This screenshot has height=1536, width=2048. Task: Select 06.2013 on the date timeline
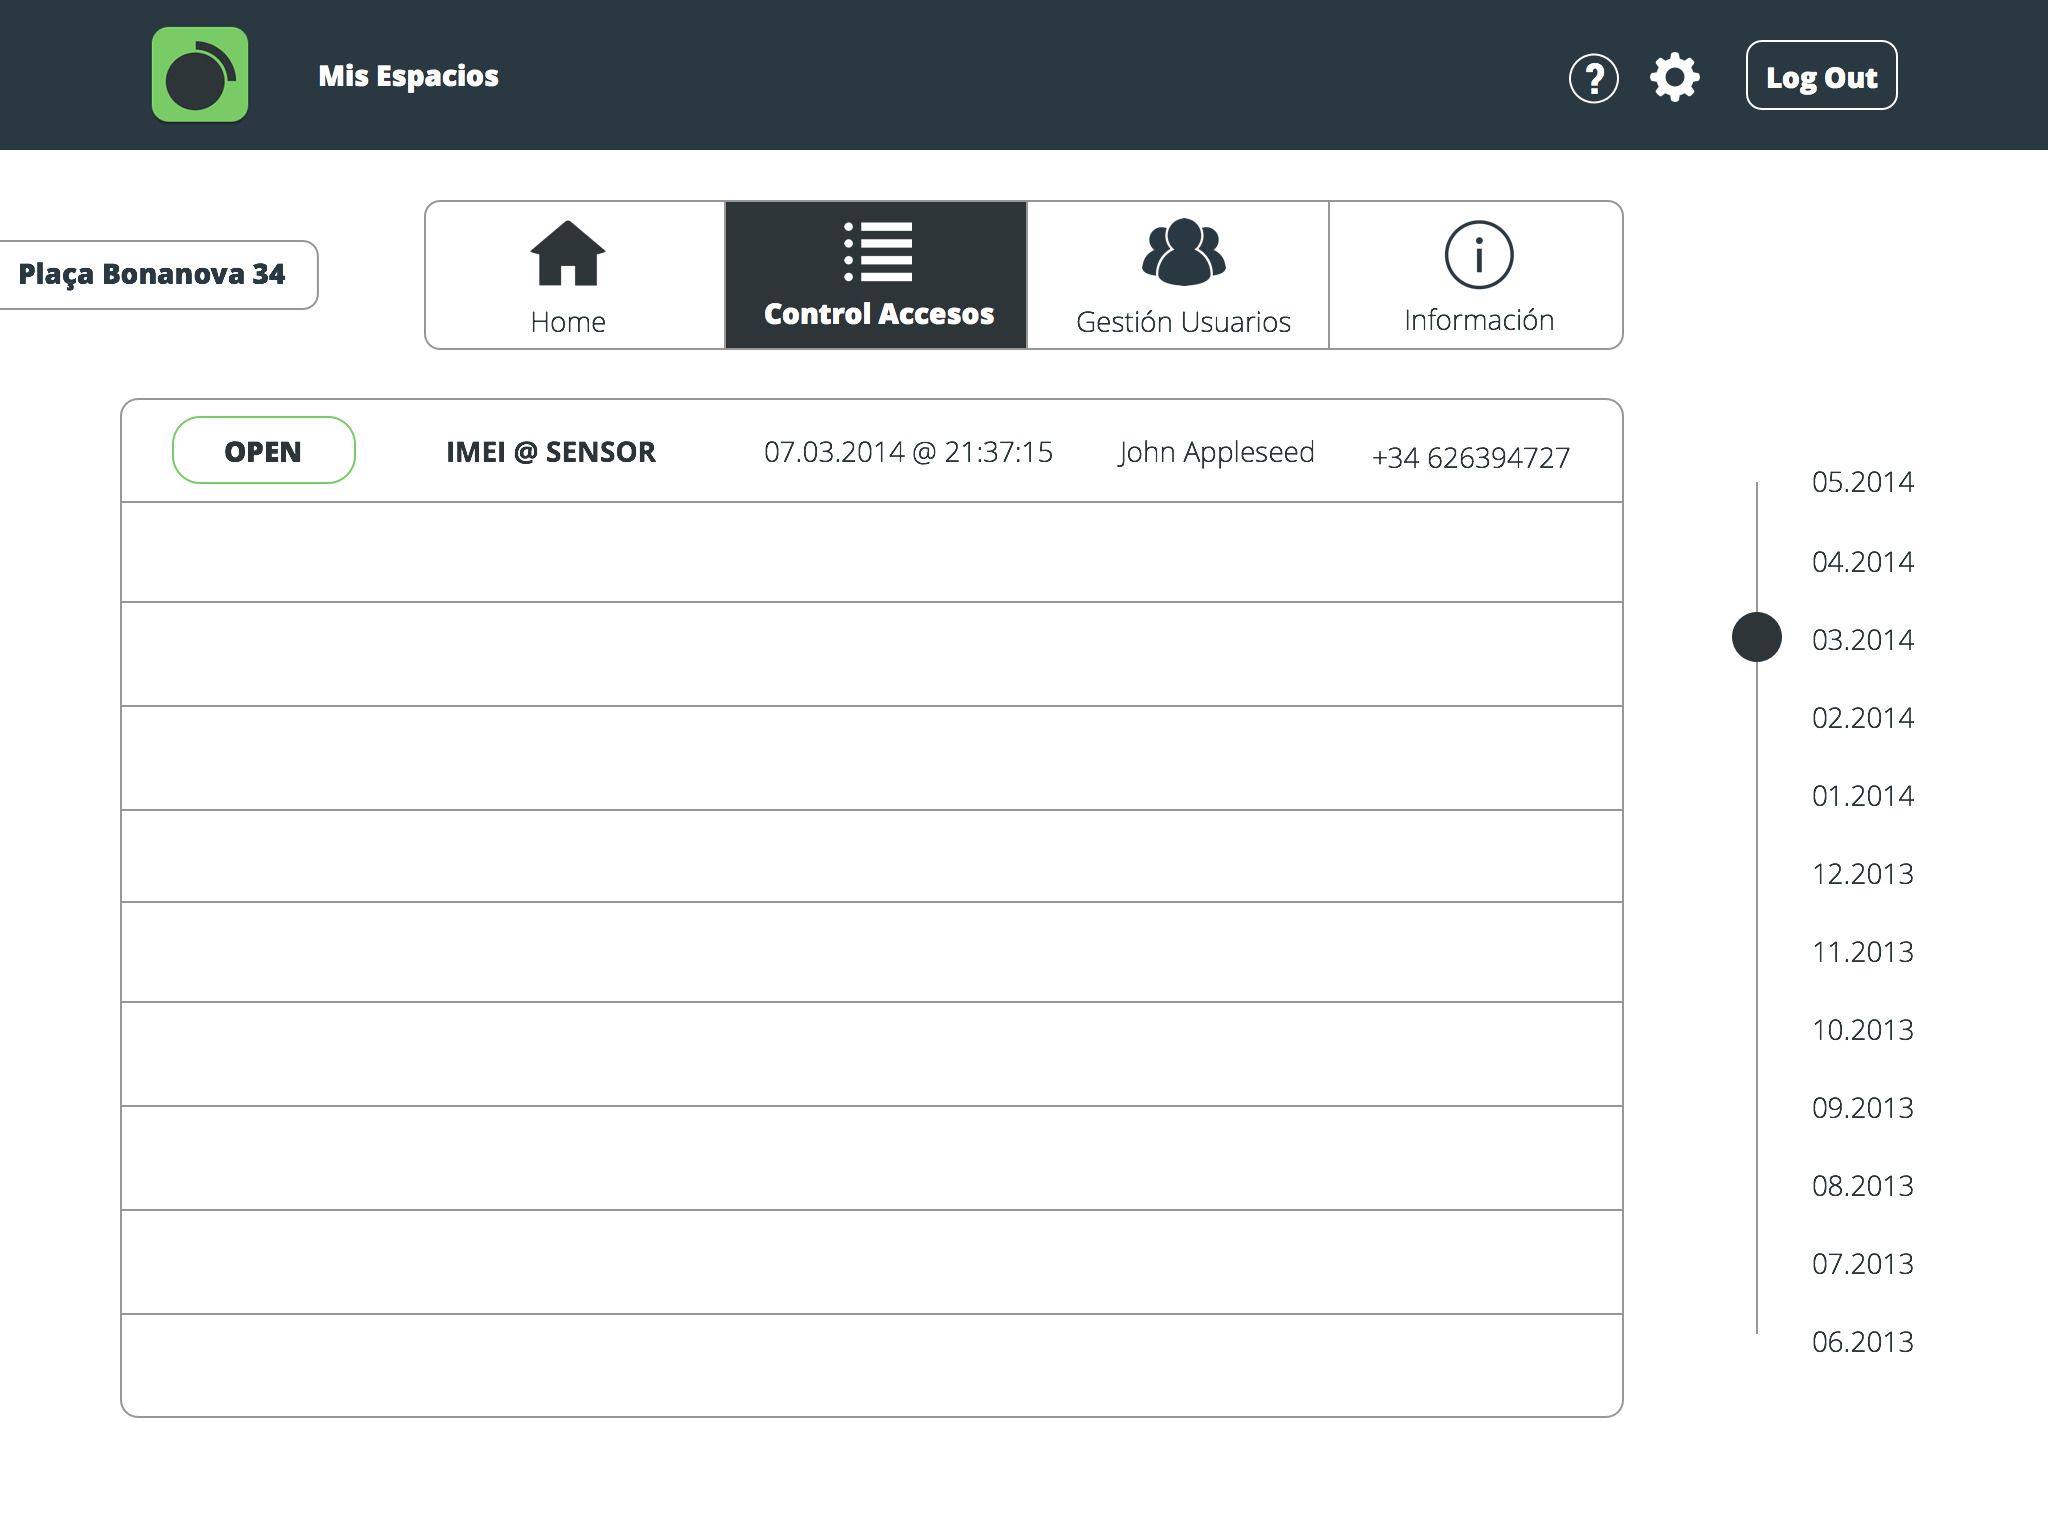pos(1862,1342)
